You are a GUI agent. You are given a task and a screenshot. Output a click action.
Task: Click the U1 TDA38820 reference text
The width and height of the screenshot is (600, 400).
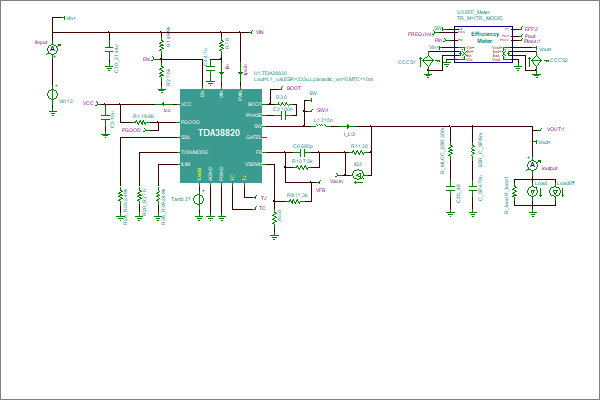(x=271, y=73)
